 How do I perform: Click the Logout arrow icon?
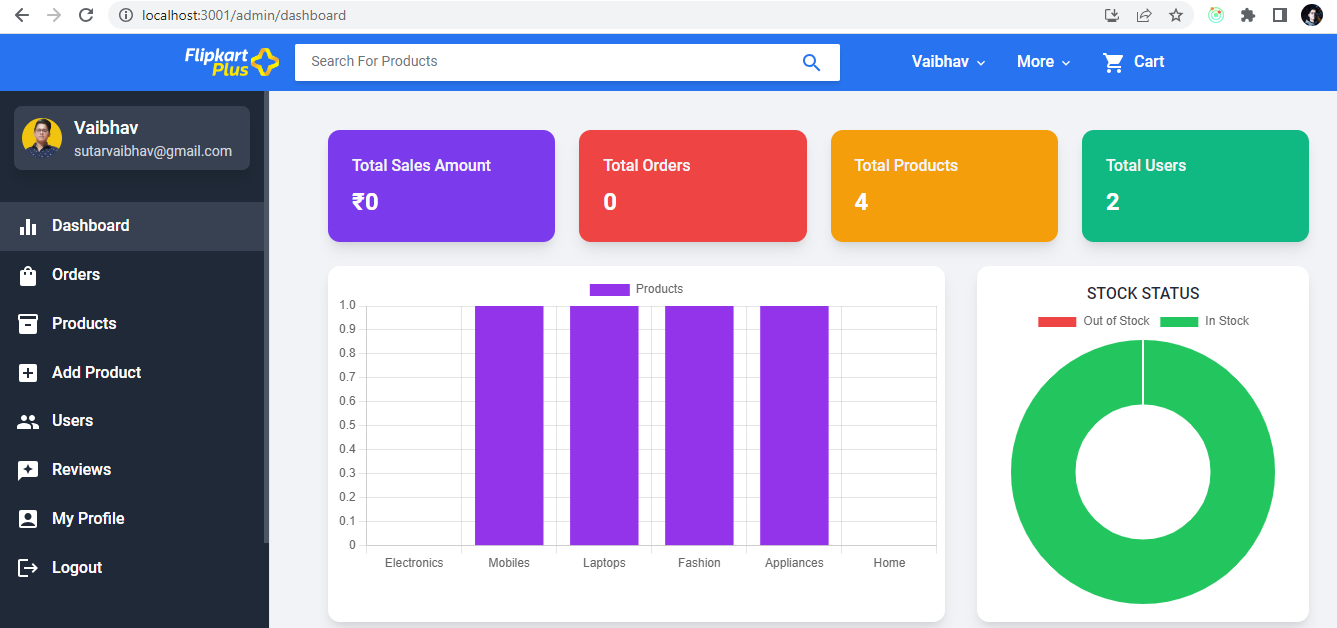pos(29,567)
